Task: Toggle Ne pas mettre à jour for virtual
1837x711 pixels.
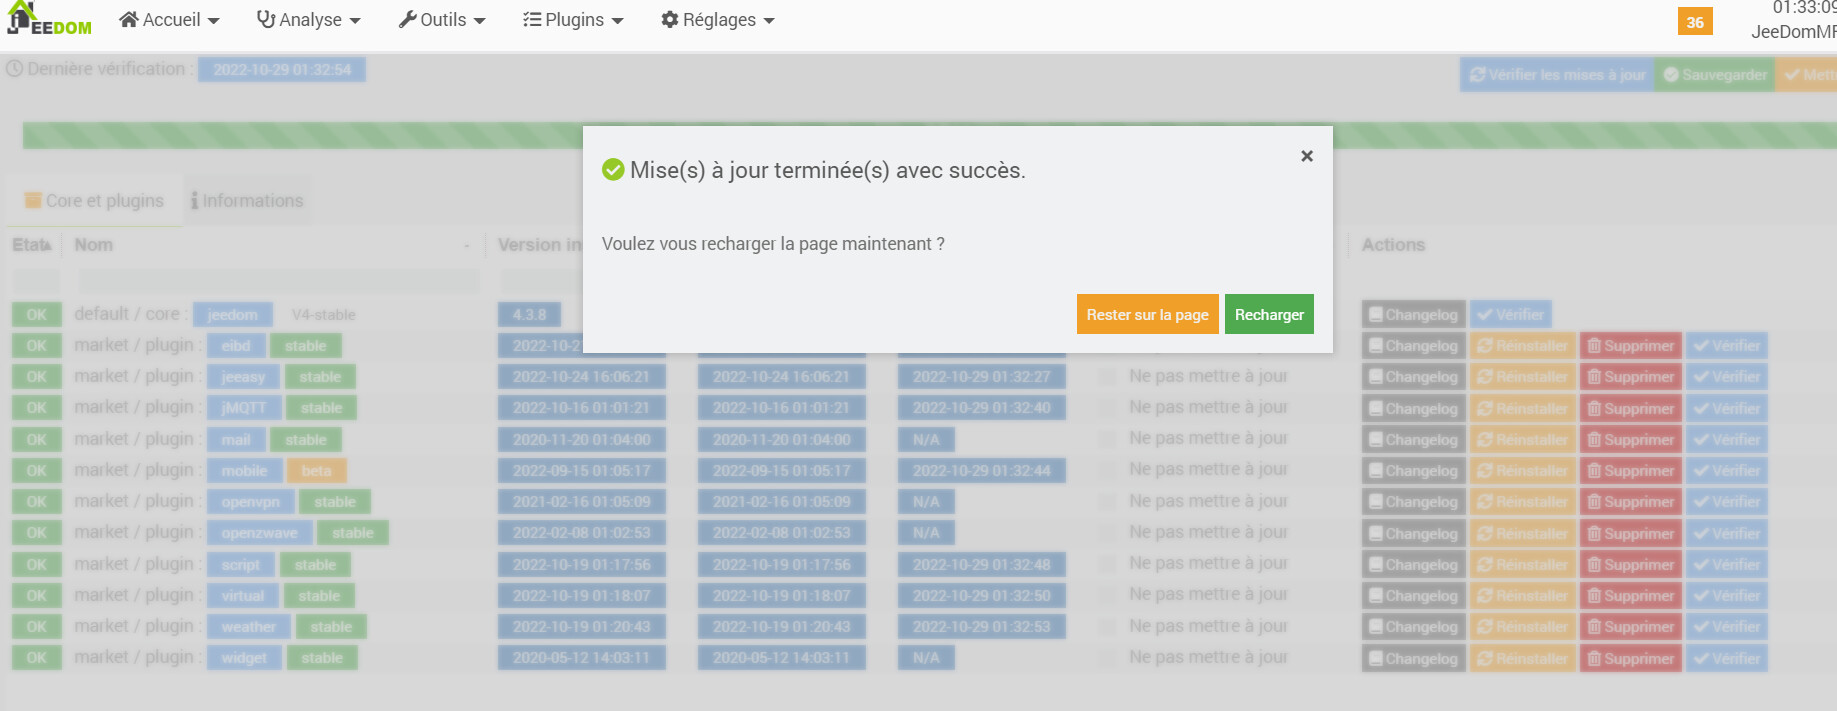Action: point(1107,595)
